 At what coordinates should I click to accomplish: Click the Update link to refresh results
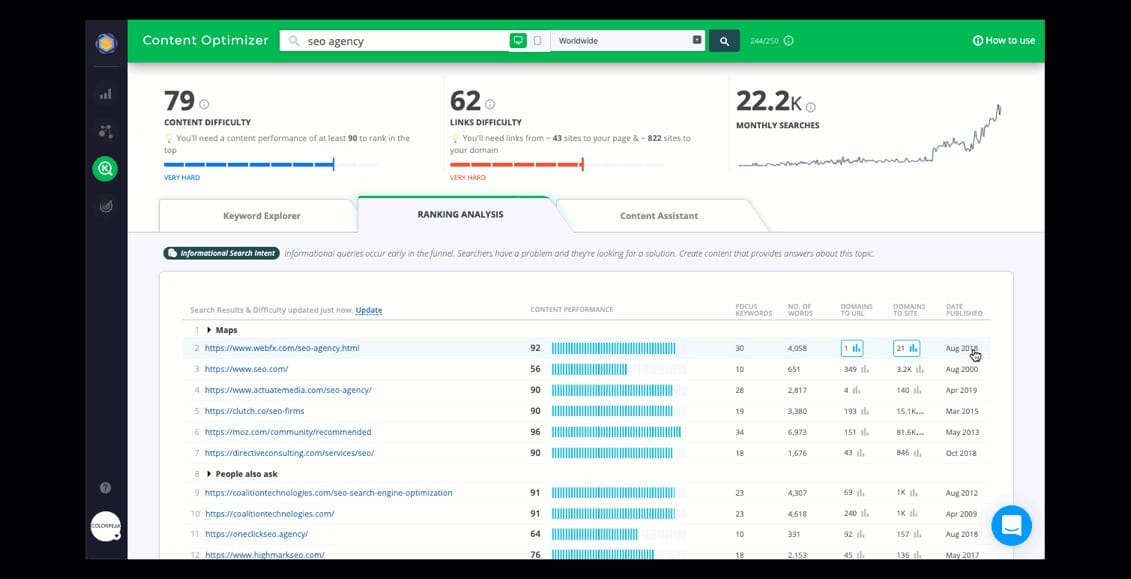tap(368, 310)
